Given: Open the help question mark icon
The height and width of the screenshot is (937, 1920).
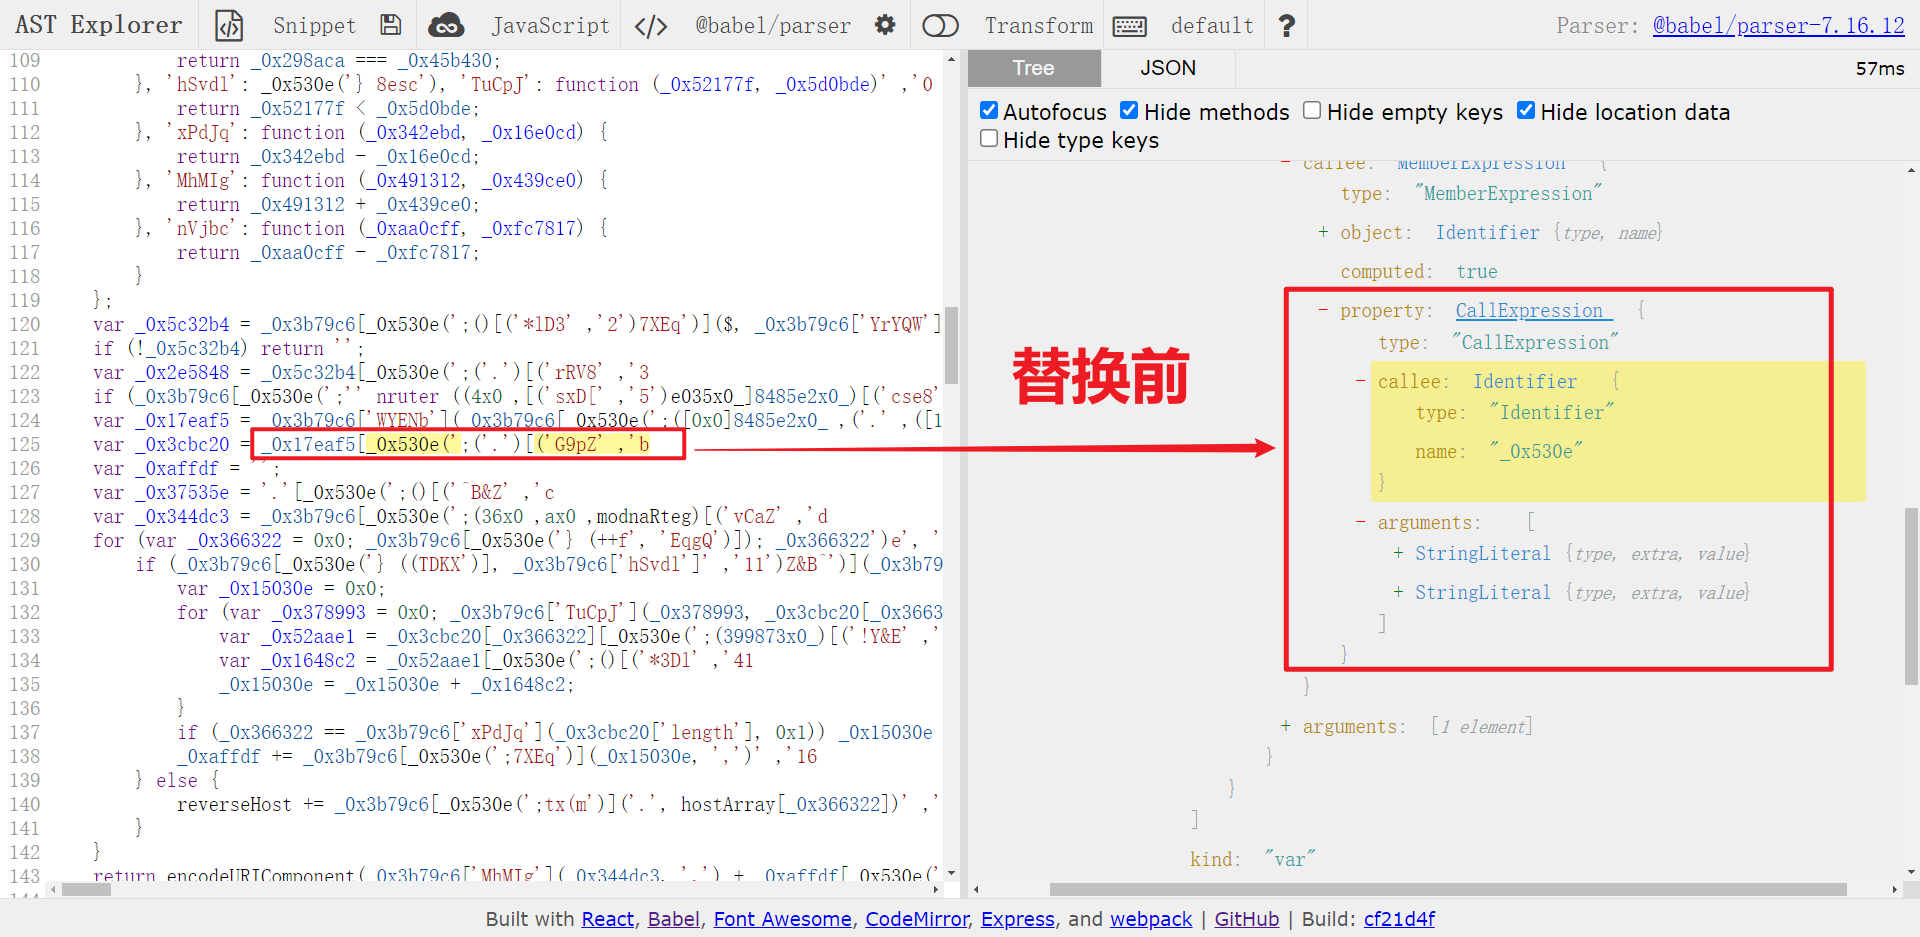Looking at the screenshot, I should (1287, 25).
